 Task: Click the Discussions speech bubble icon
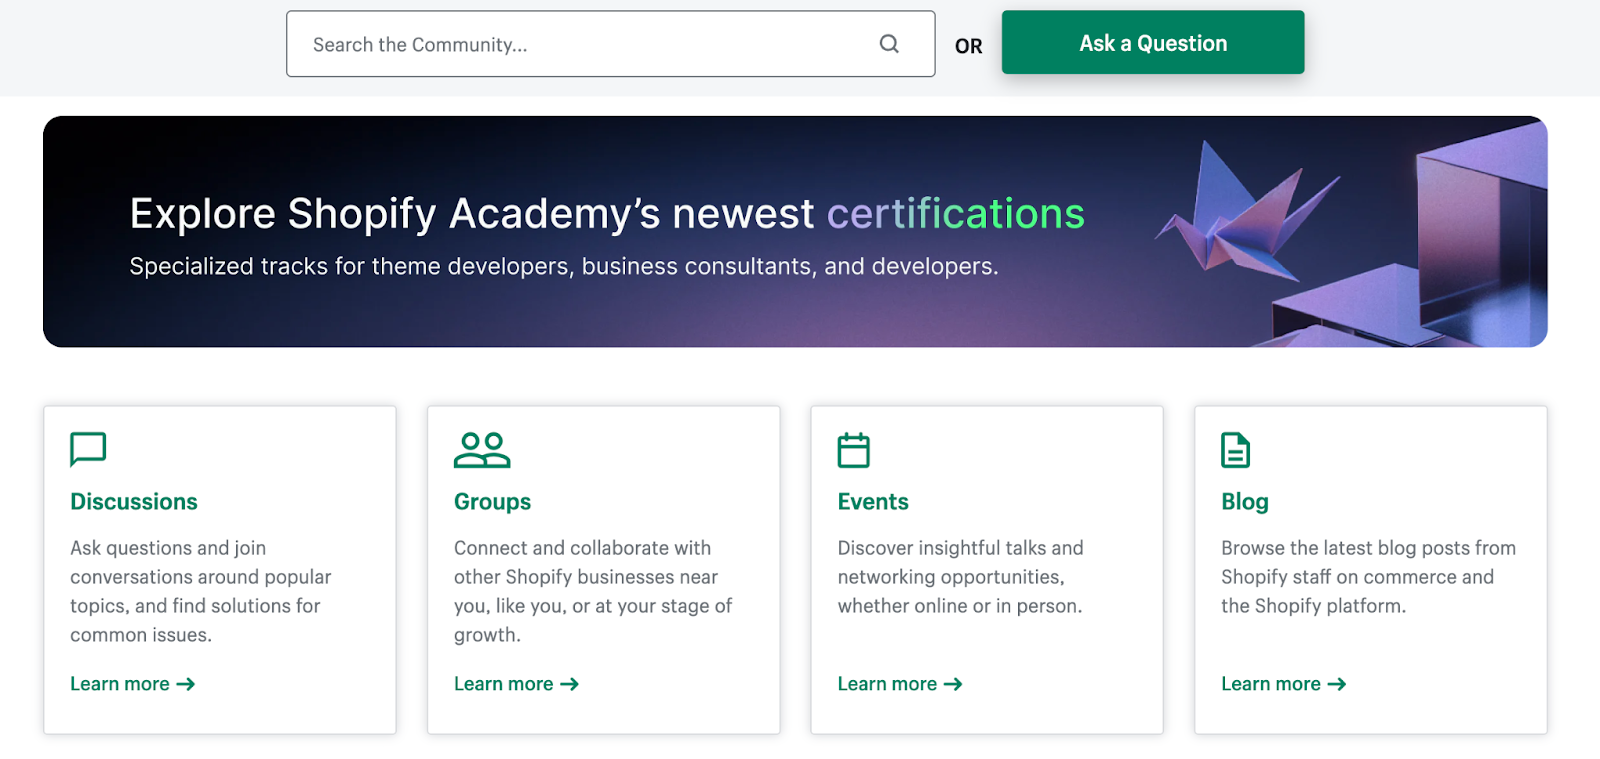[x=88, y=449]
